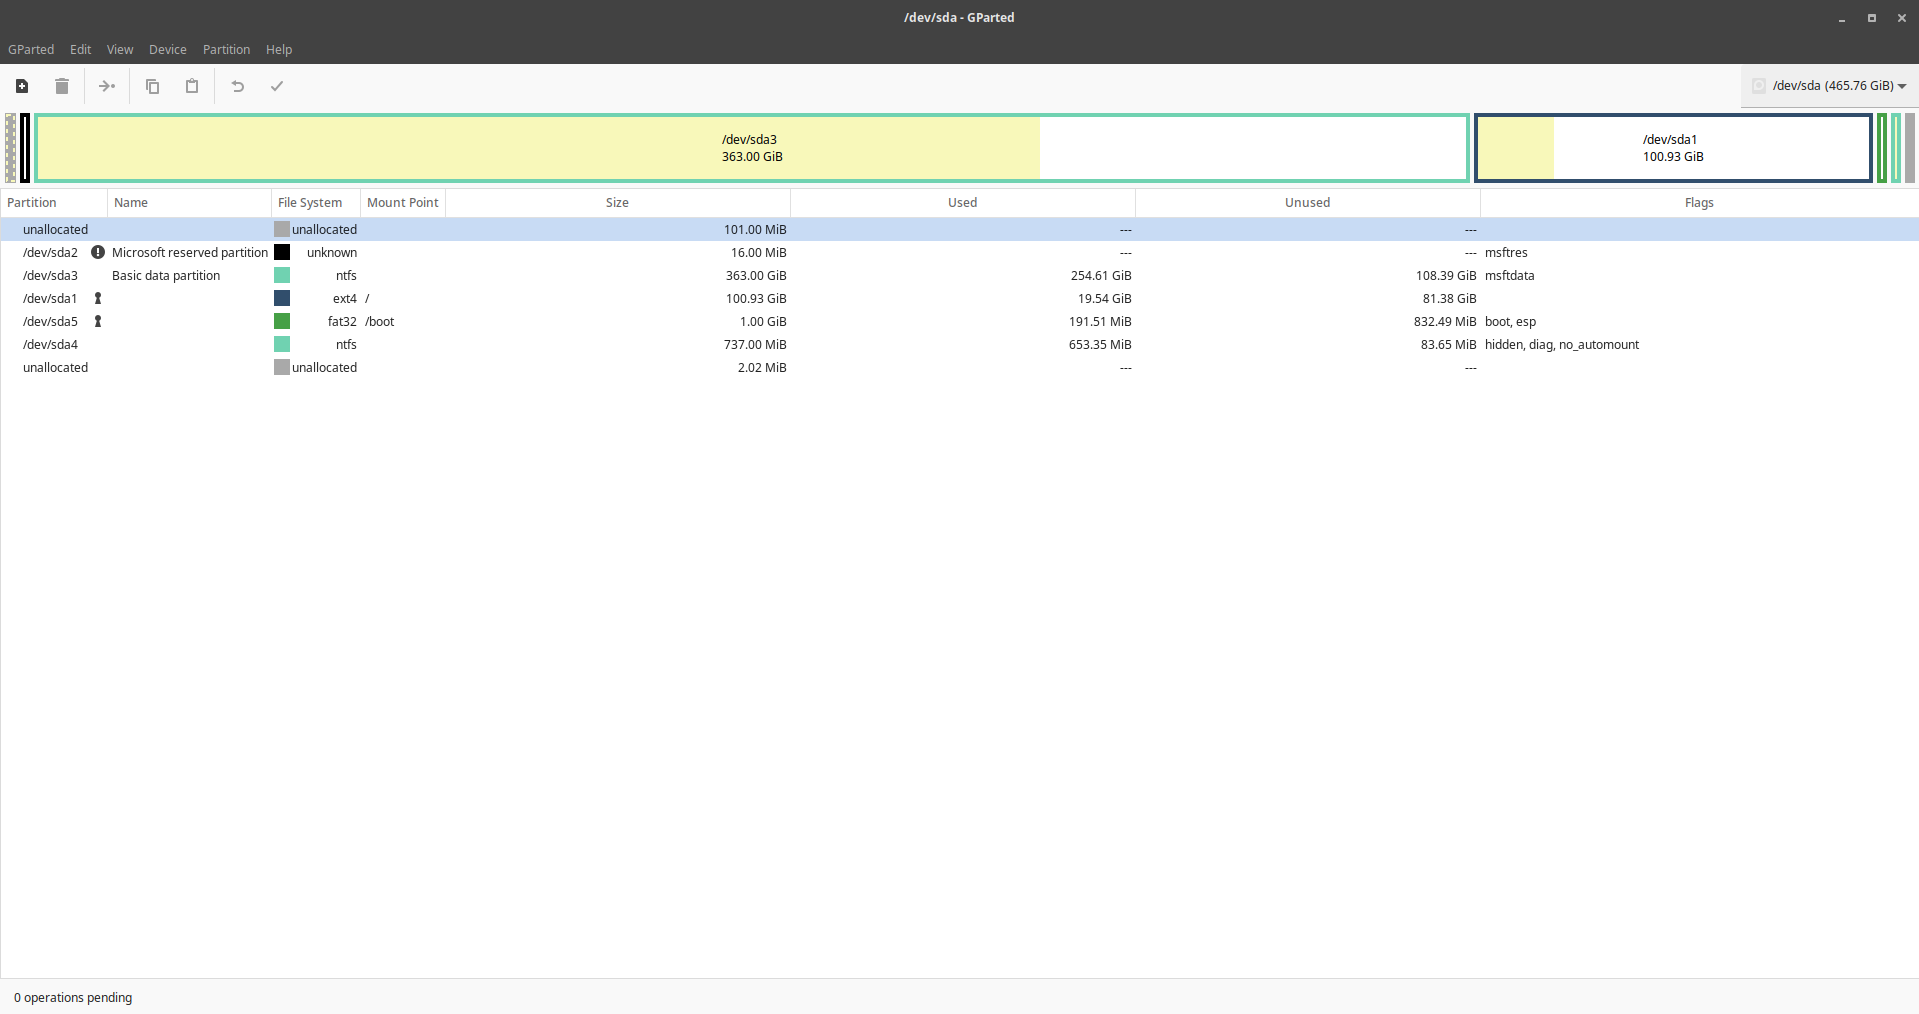The image size is (1919, 1014).
Task: Open the GParted menu
Action: coord(31,49)
